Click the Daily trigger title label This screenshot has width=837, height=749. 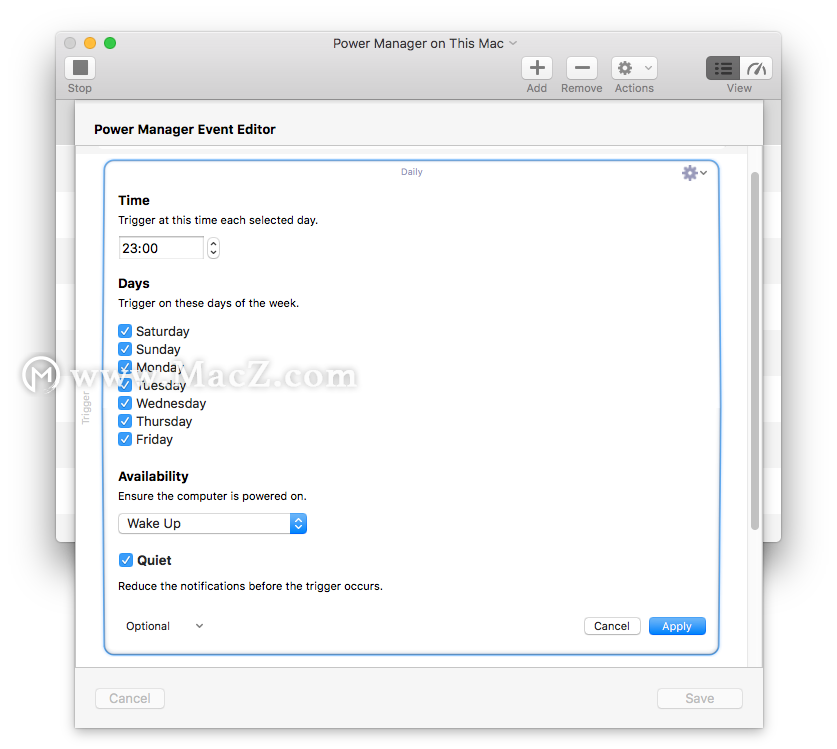point(412,172)
